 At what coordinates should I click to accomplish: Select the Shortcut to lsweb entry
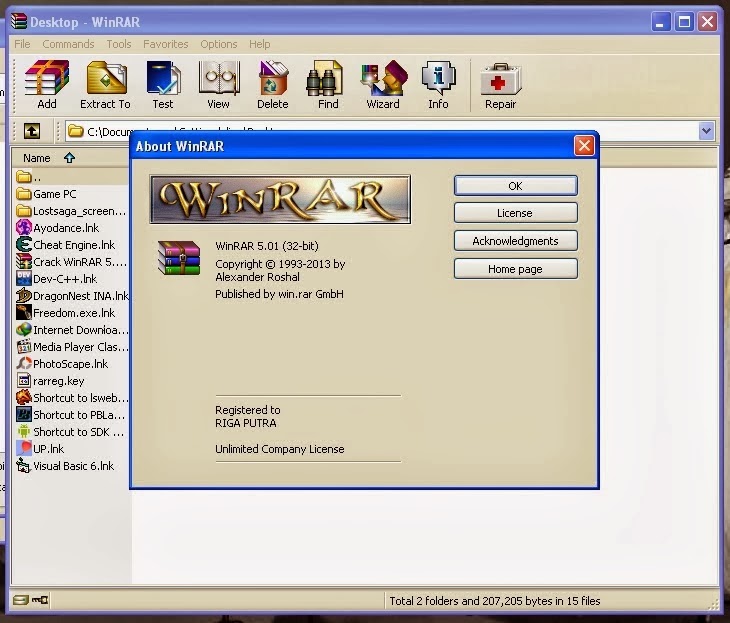(x=72, y=398)
